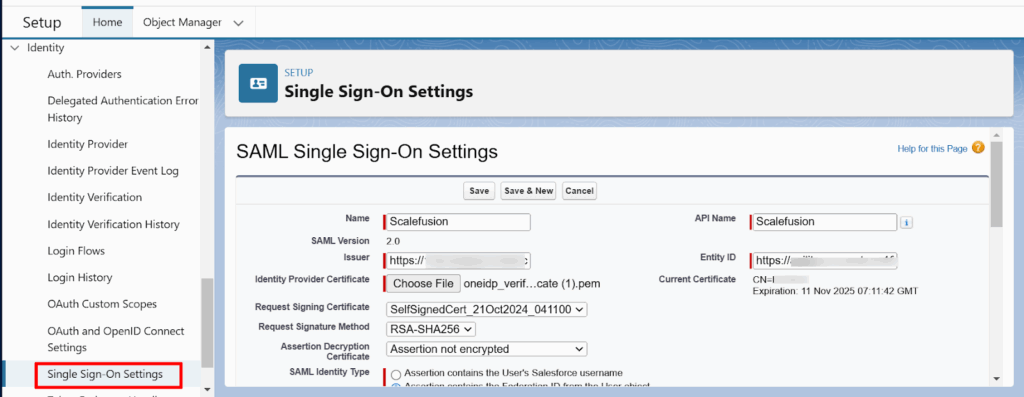Open Identity Provider Event Log
The width and height of the screenshot is (1024, 397).
(113, 171)
